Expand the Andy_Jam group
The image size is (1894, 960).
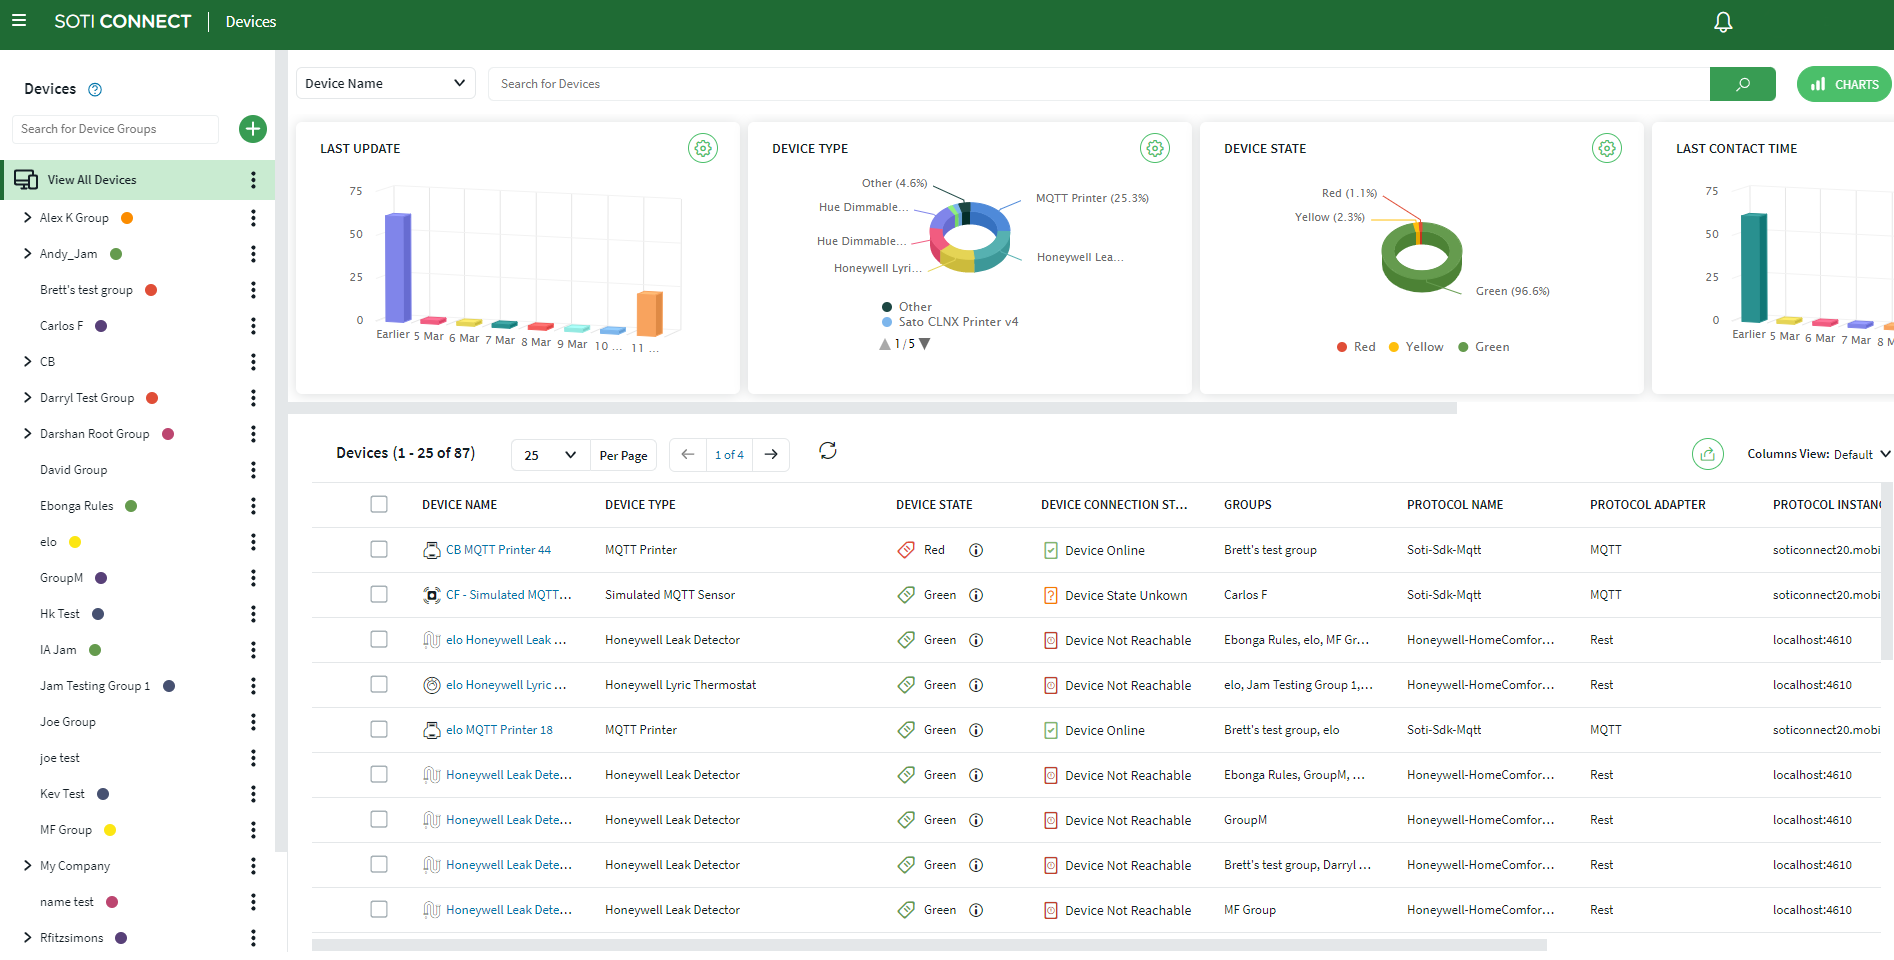point(27,254)
